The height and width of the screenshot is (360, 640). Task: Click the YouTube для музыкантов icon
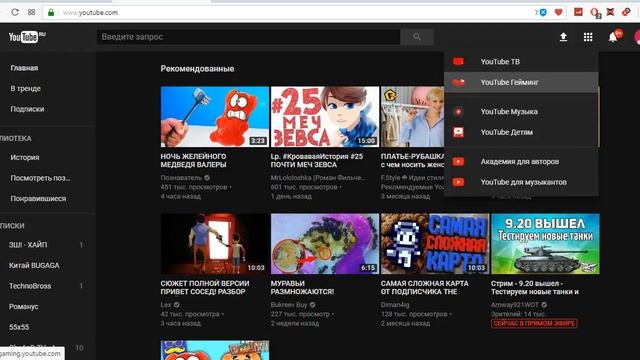[x=458, y=182]
